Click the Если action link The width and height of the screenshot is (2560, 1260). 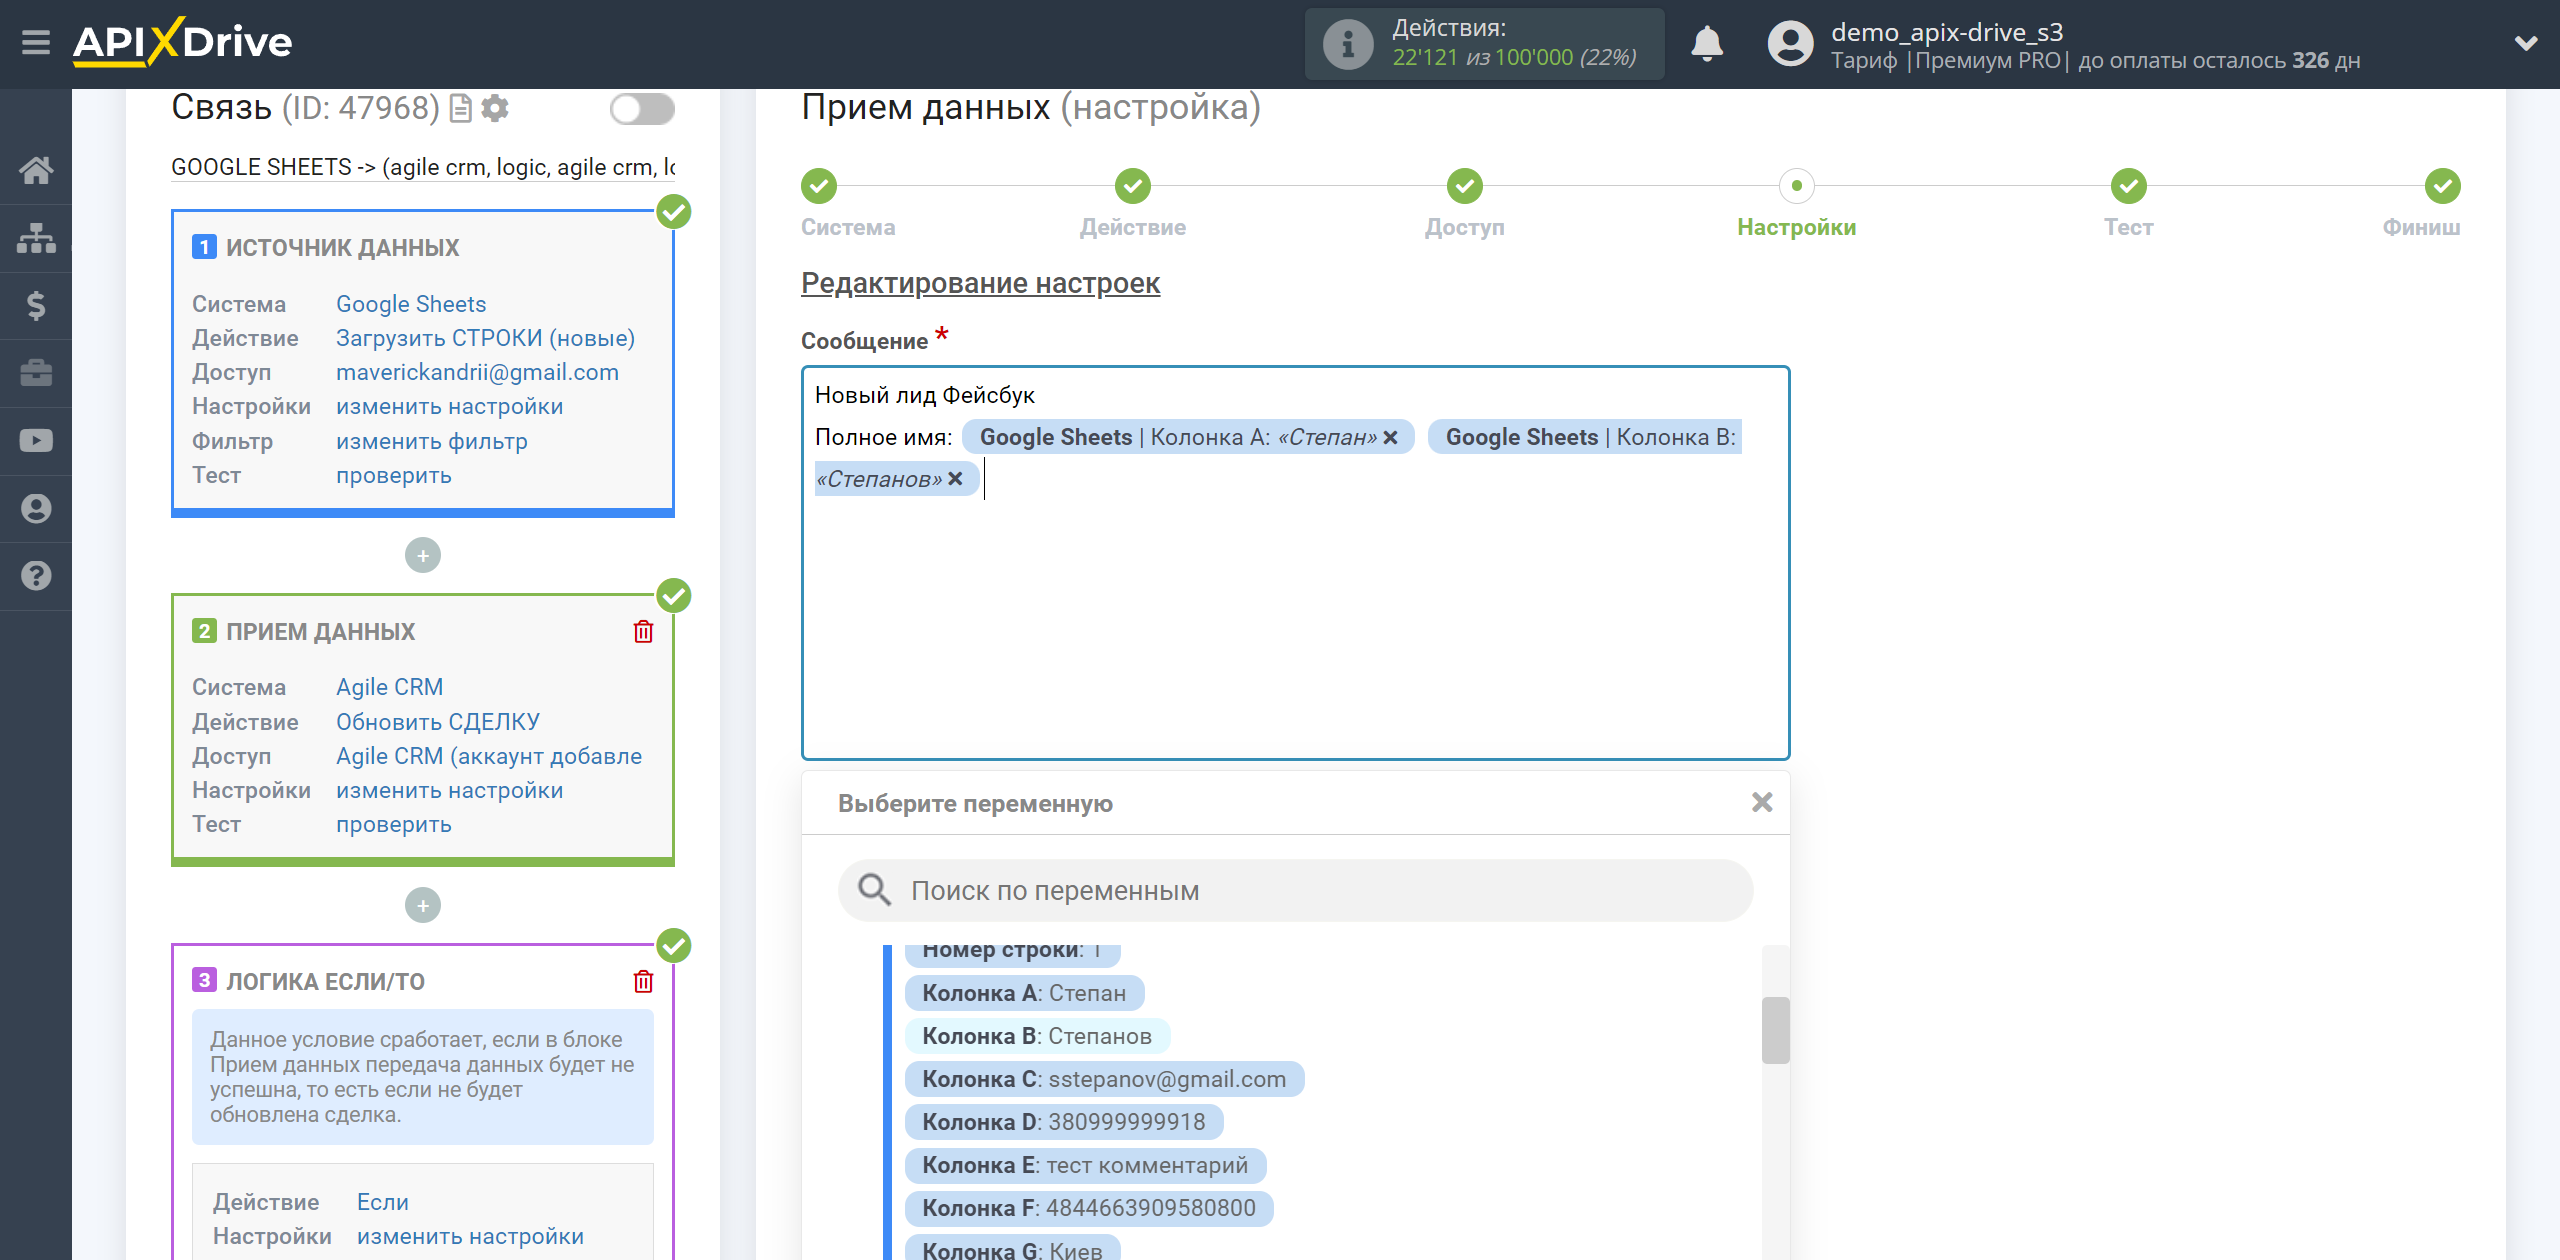383,1202
